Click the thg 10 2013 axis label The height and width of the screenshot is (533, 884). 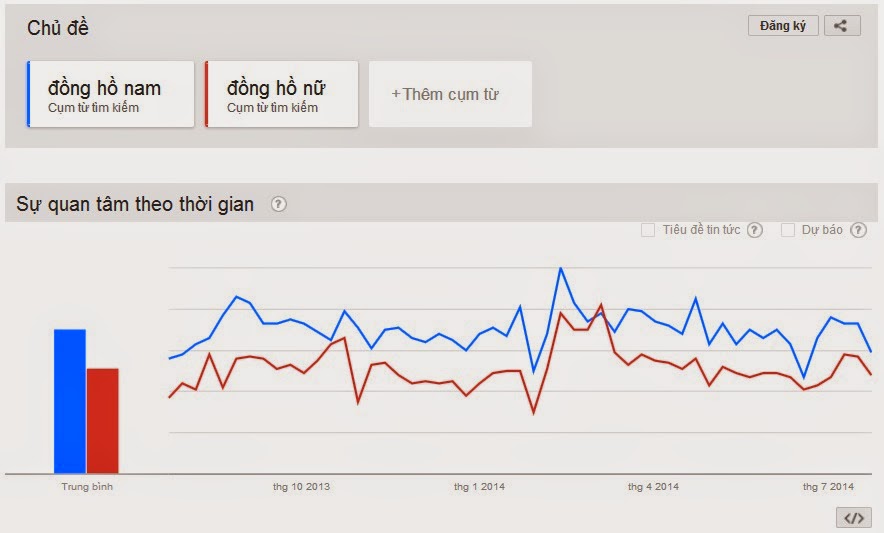(x=301, y=487)
